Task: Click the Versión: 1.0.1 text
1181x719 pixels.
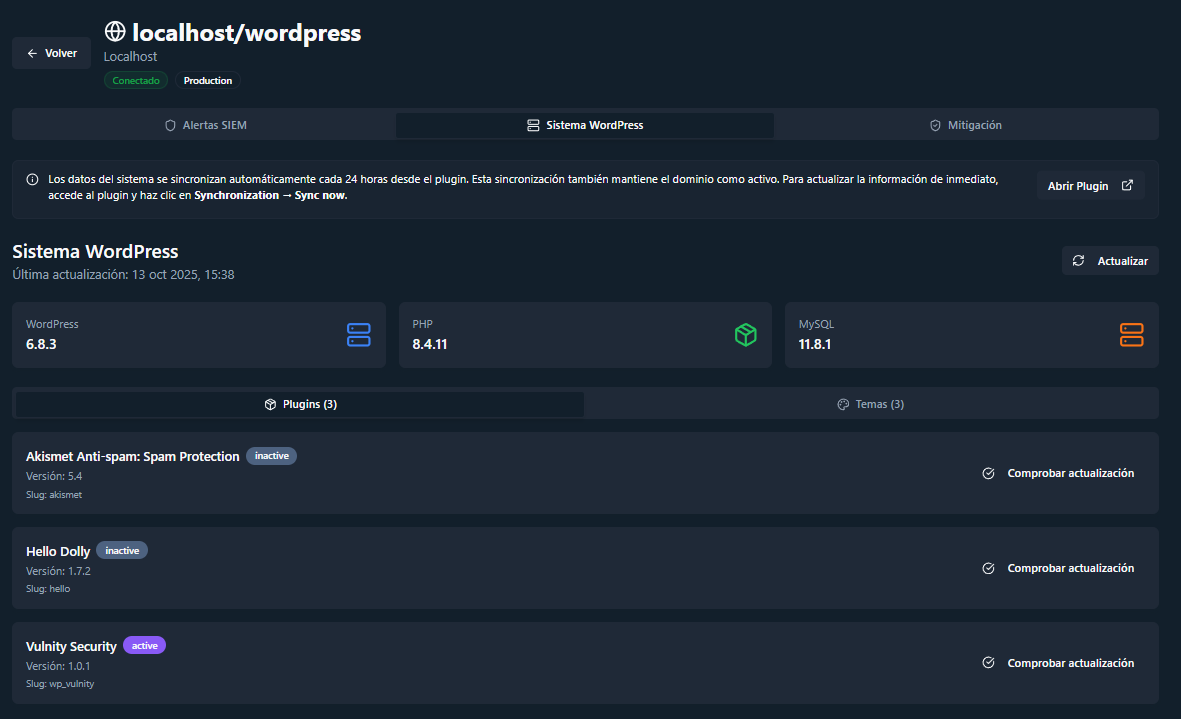Action: pos(58,666)
